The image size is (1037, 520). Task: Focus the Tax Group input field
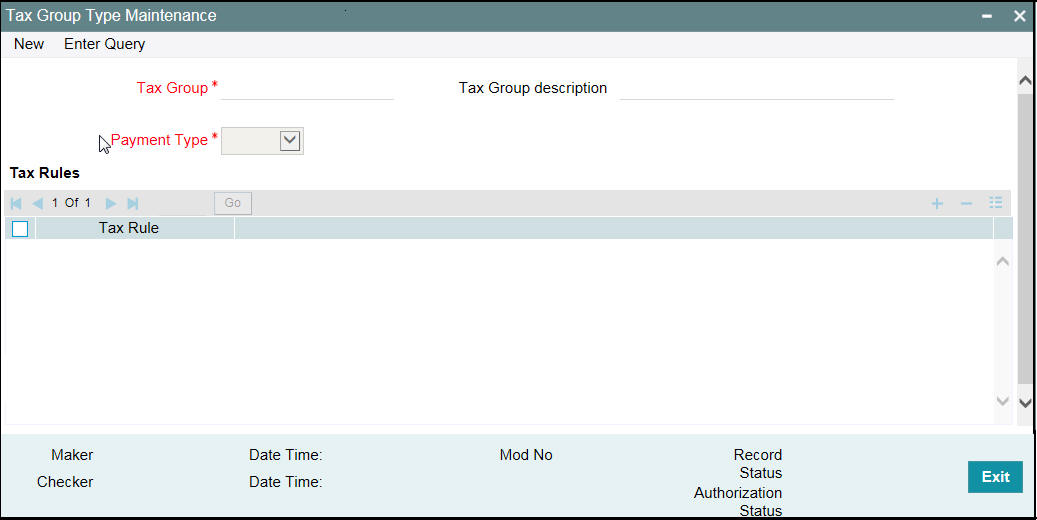click(308, 89)
